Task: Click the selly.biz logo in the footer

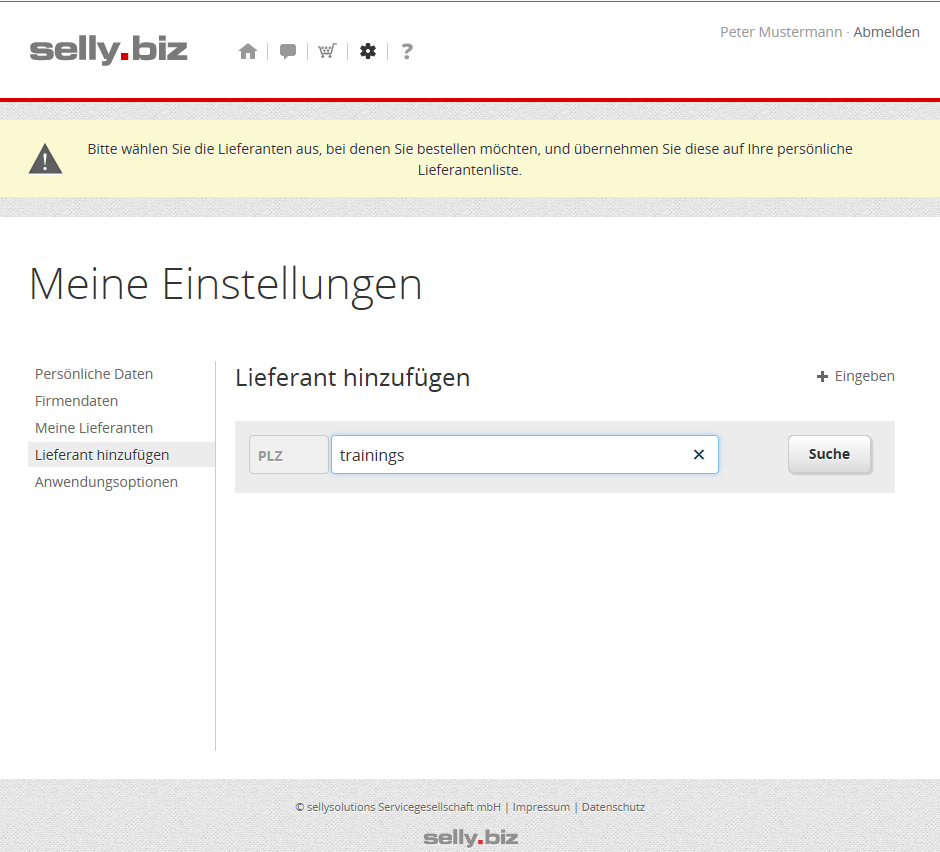Action: point(471,838)
